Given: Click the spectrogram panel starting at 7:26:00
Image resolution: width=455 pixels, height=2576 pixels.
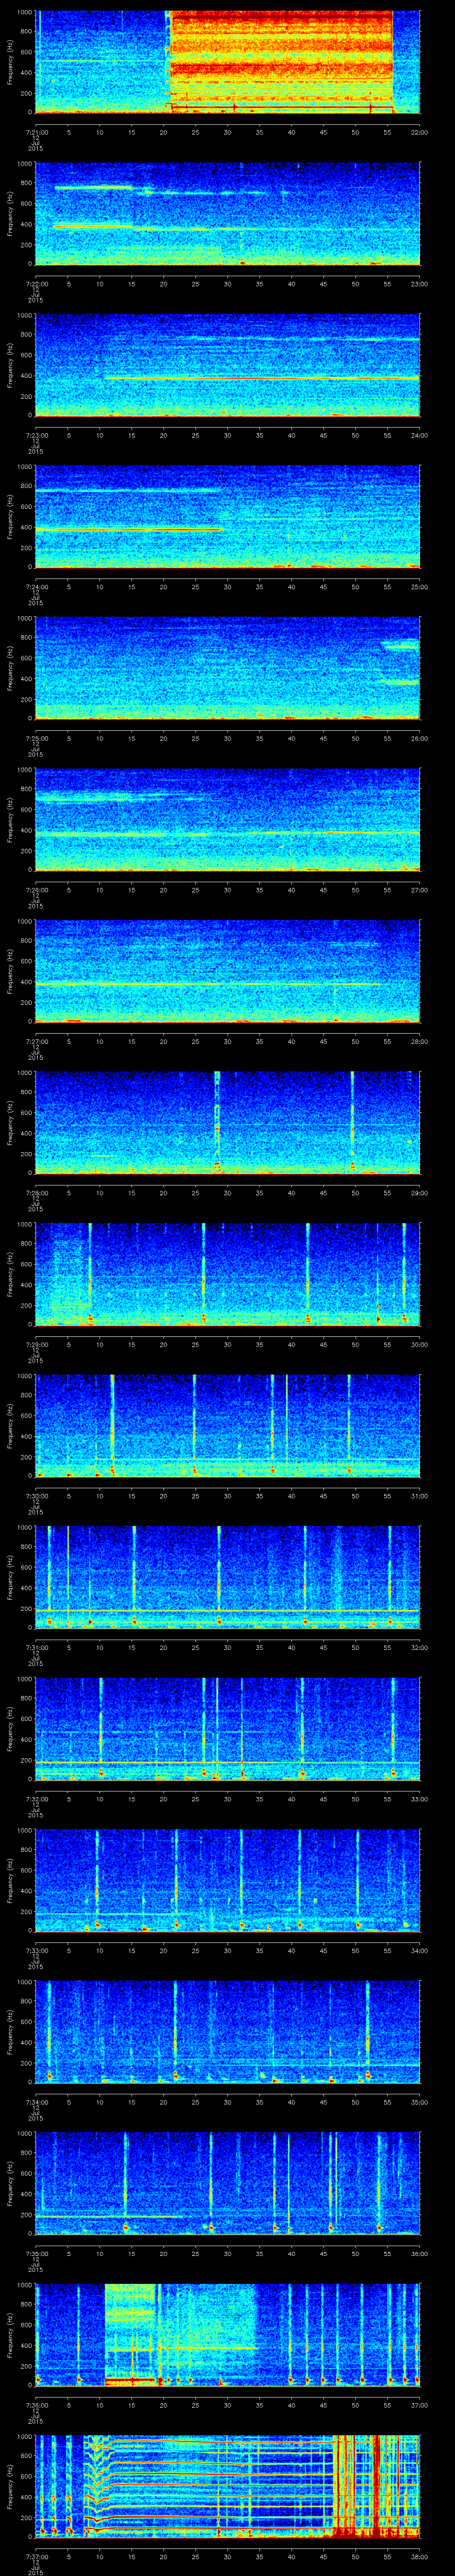Looking at the screenshot, I should [227, 820].
